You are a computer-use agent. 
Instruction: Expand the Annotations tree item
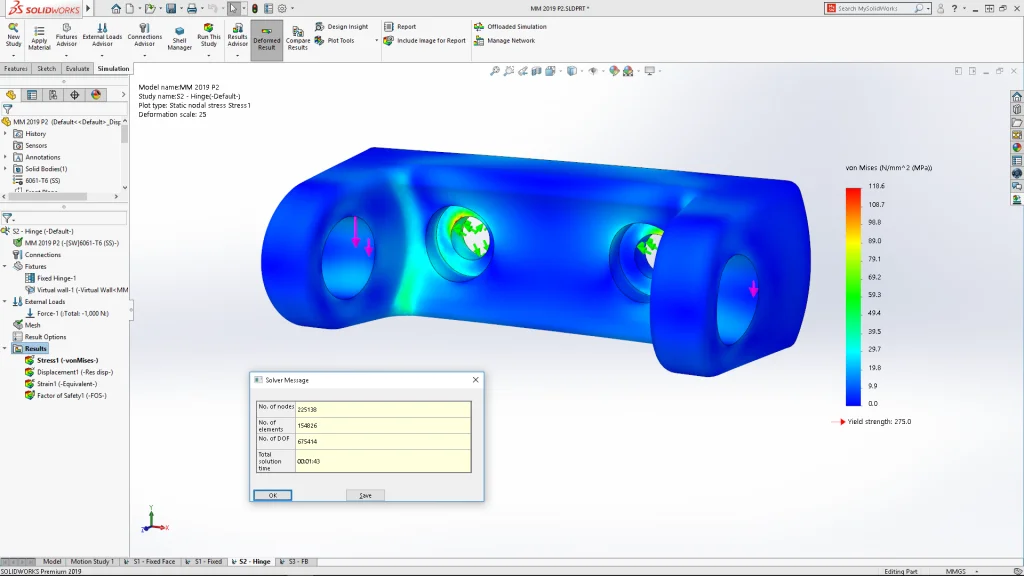click(x=6, y=157)
